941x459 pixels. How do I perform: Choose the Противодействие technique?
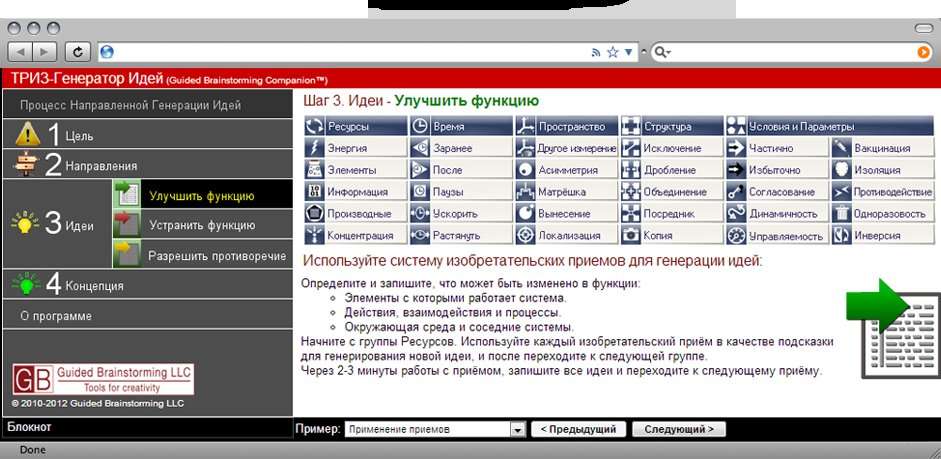pos(883,191)
